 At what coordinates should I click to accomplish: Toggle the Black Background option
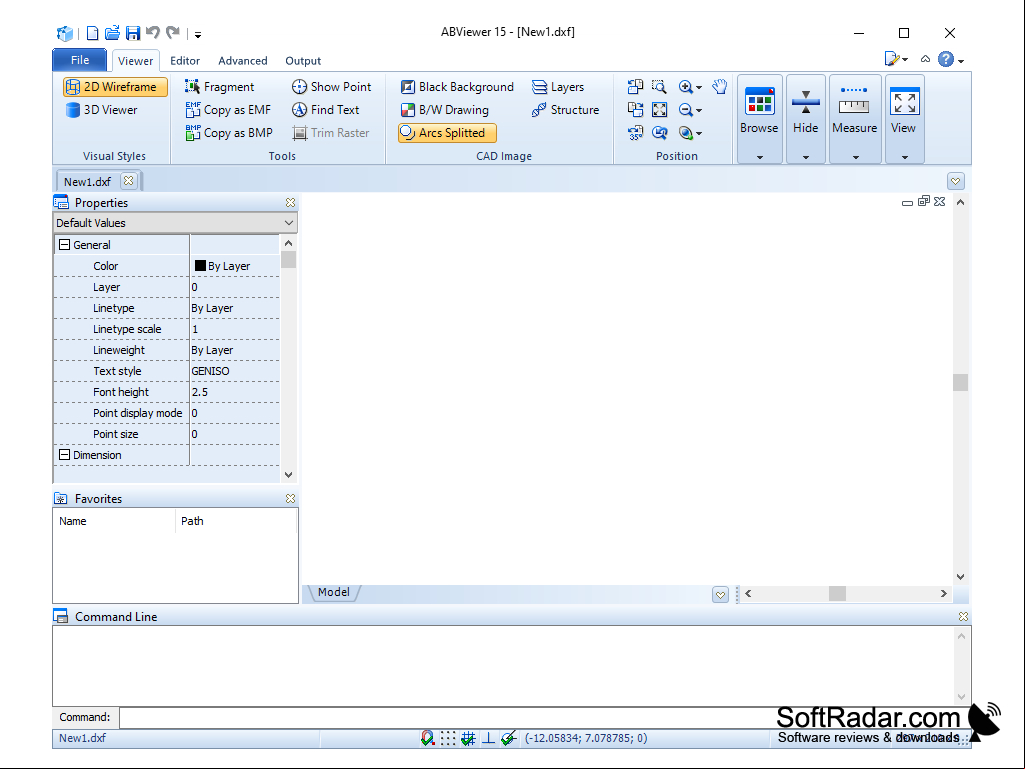(457, 87)
